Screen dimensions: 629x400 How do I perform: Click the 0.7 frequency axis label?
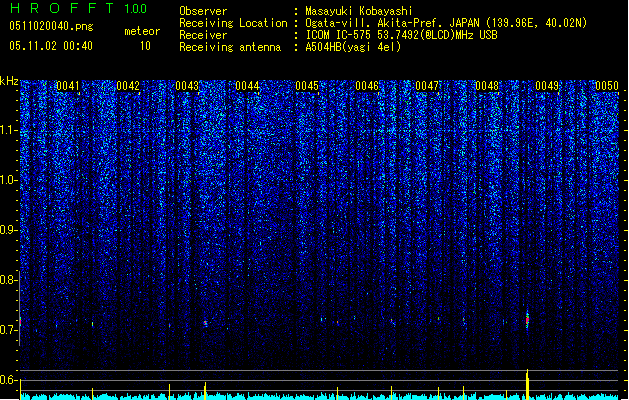click(x=8, y=330)
